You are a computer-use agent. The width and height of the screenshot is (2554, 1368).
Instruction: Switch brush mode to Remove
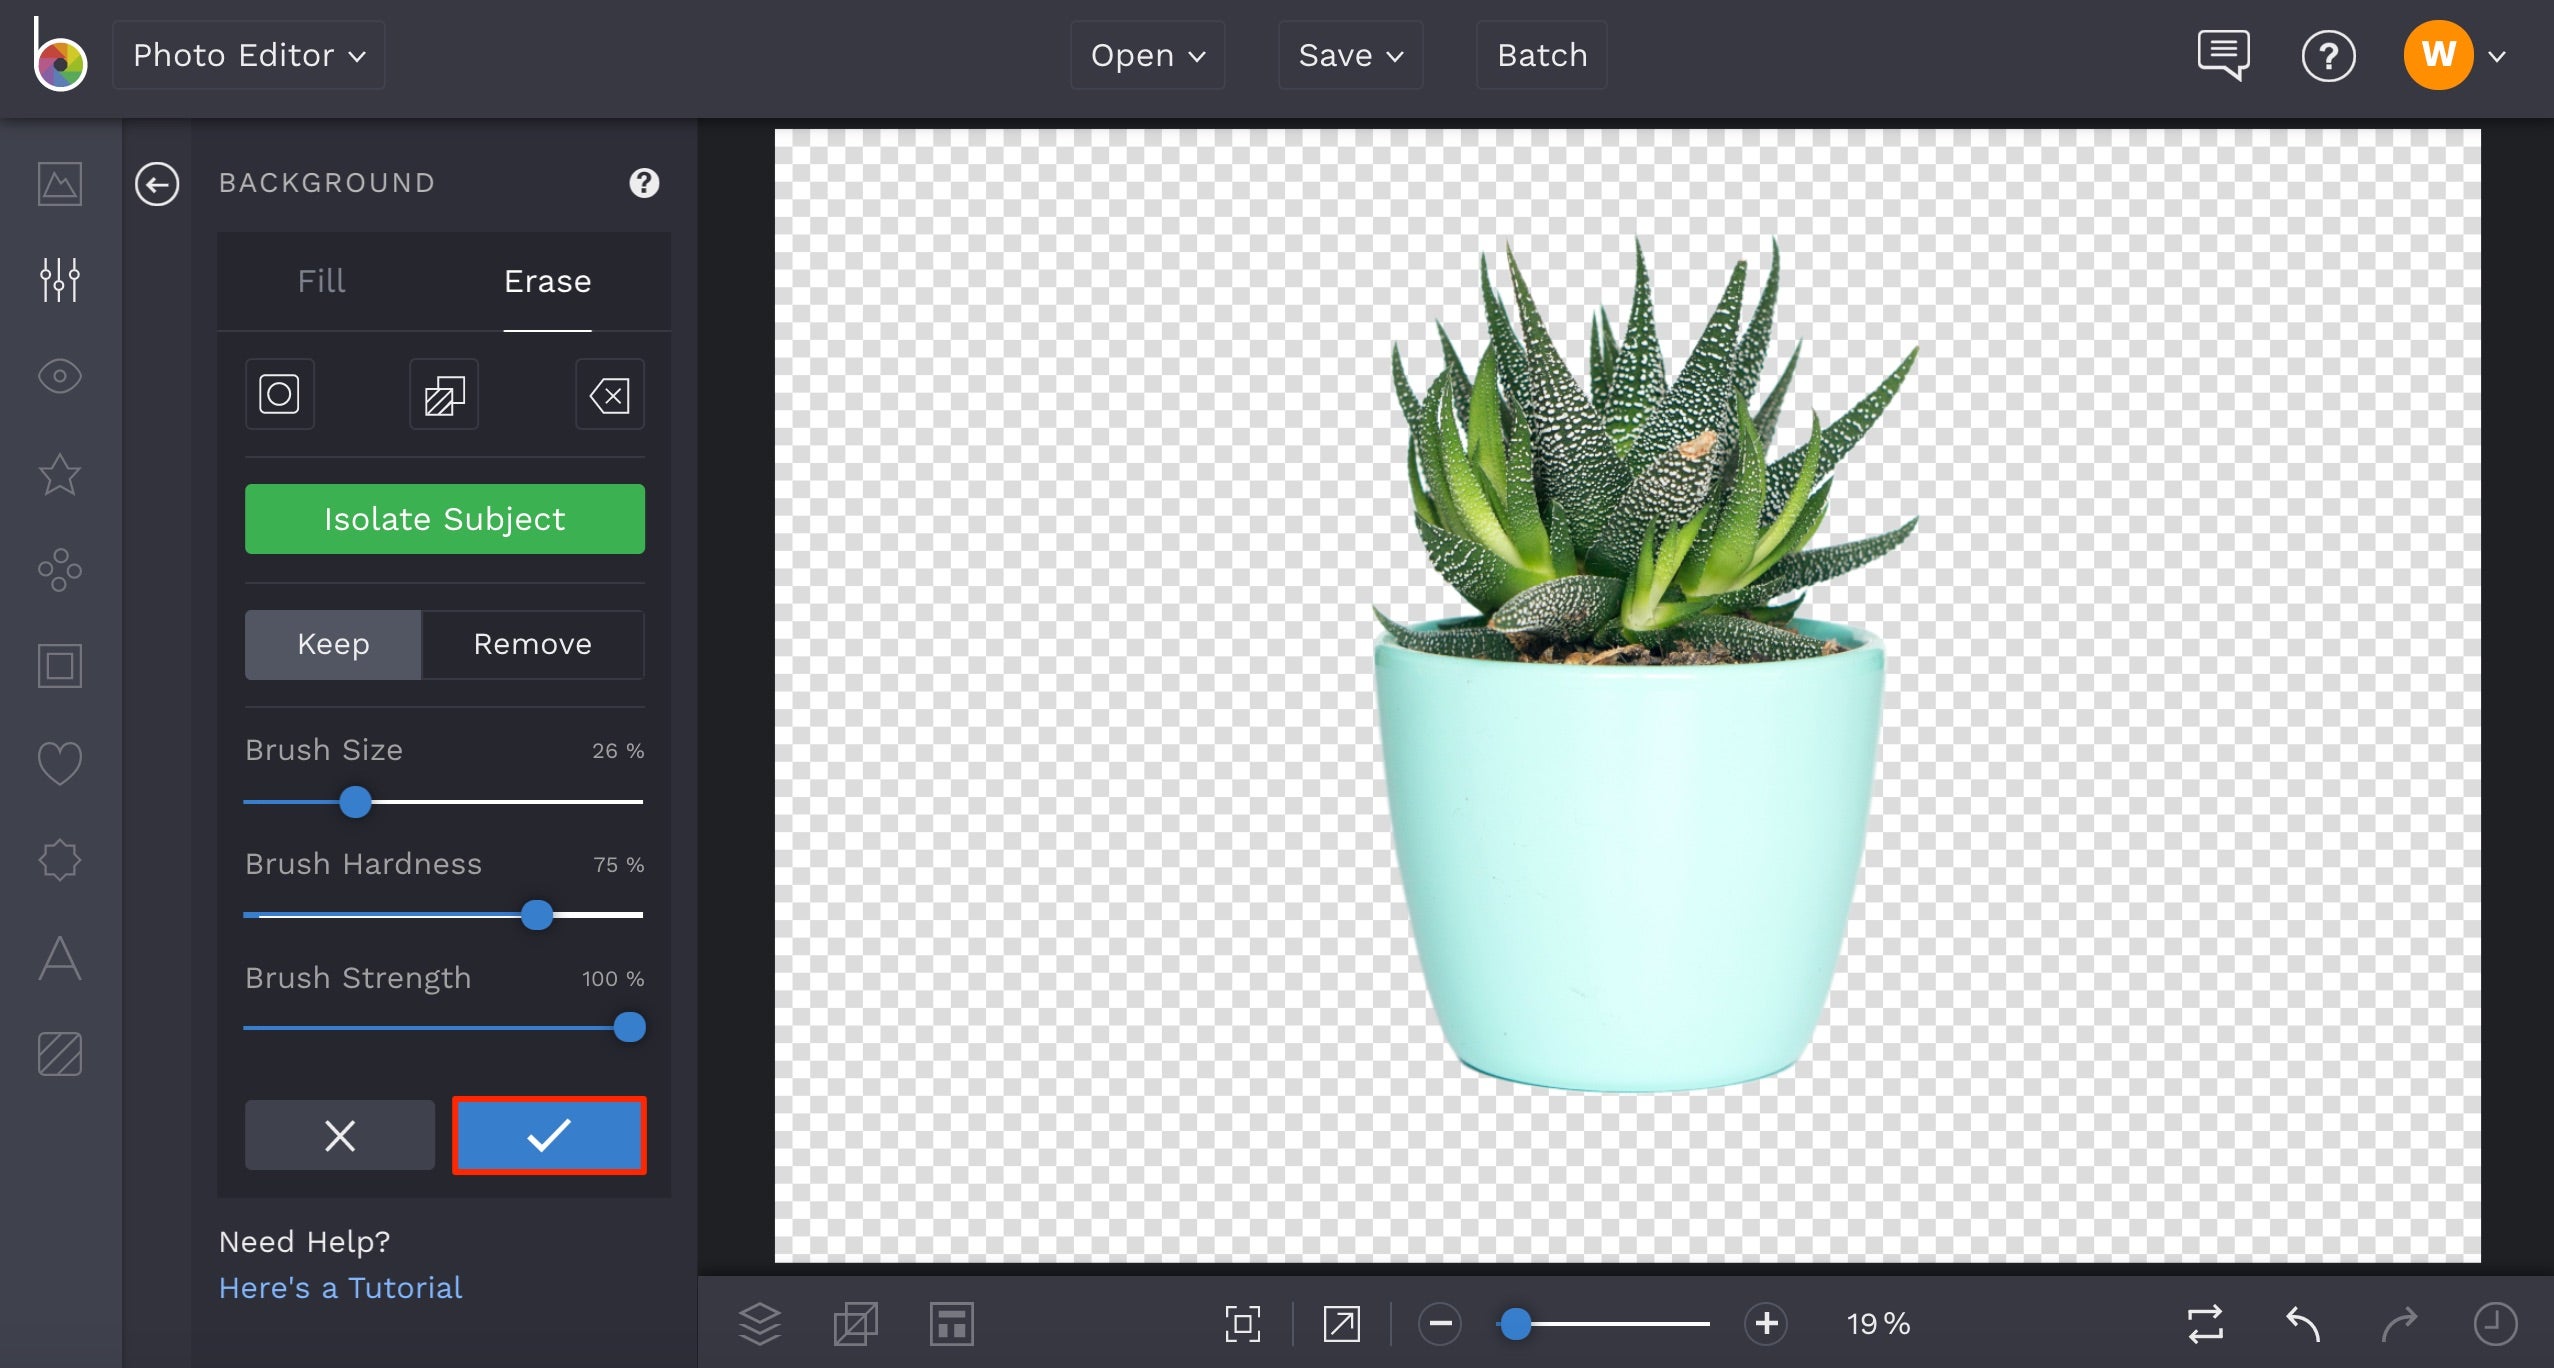pyautogui.click(x=532, y=644)
